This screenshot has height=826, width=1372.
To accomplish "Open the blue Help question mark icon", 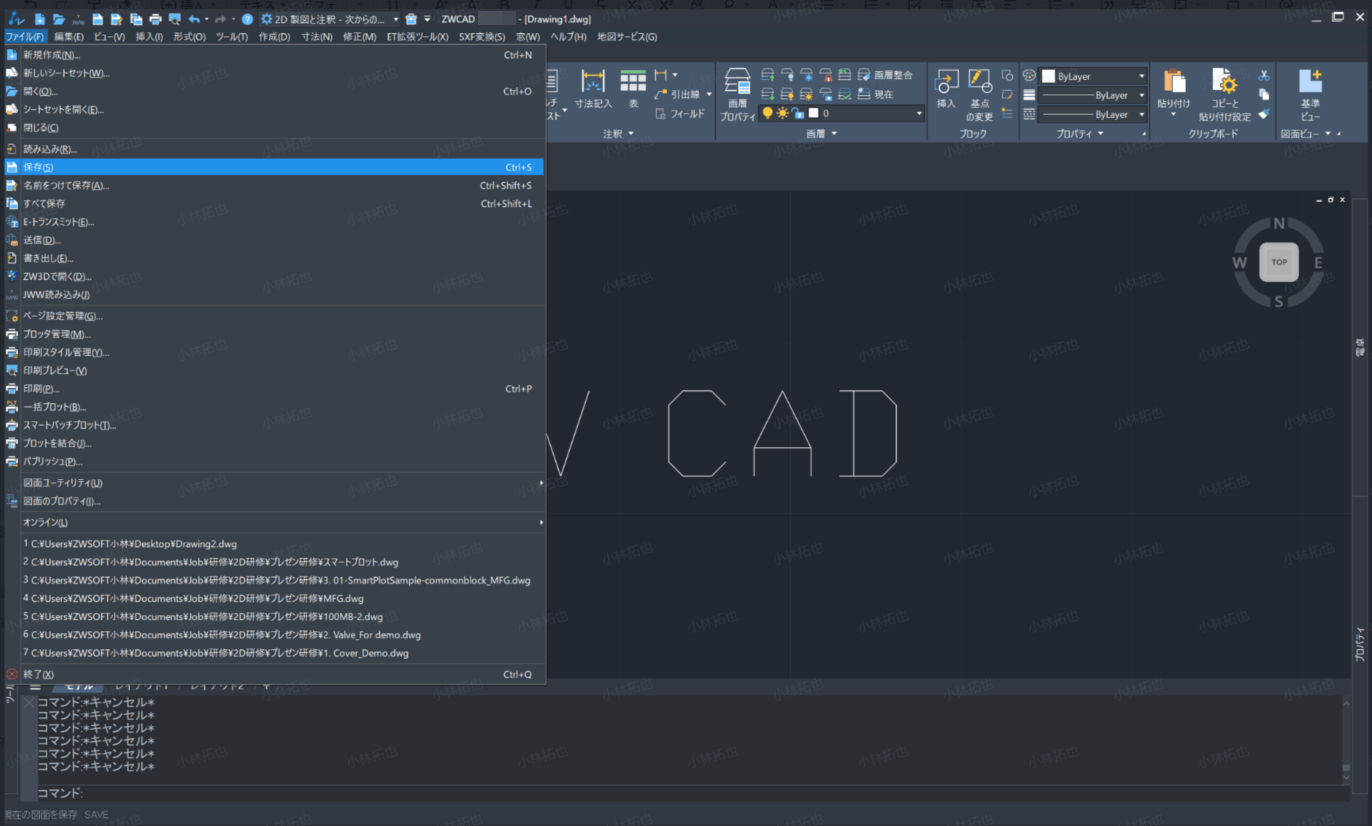I will pyautogui.click(x=247, y=19).
